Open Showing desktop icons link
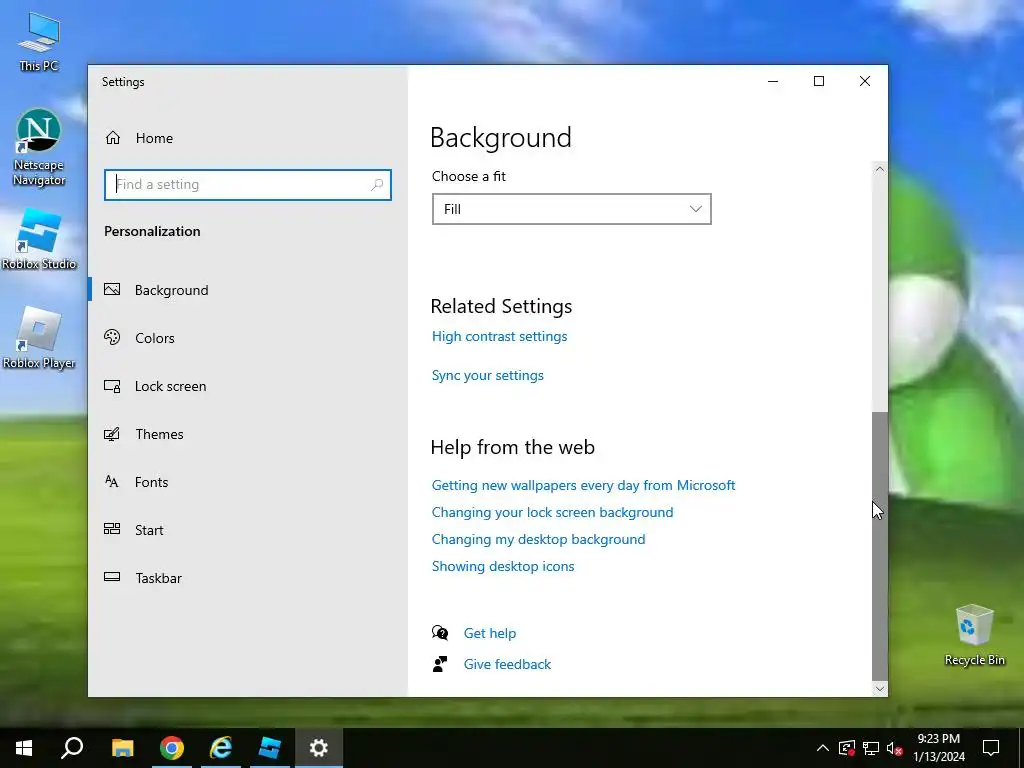 (503, 566)
